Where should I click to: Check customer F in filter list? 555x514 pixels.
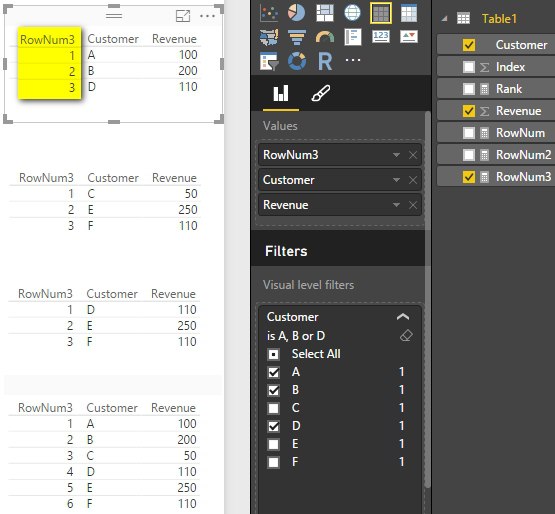point(274,462)
